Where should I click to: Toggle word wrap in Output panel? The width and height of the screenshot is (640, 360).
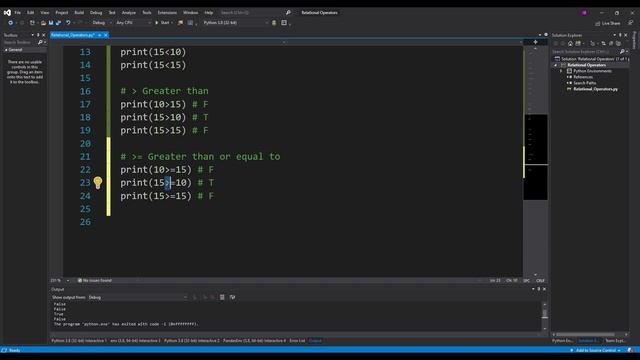232,298
